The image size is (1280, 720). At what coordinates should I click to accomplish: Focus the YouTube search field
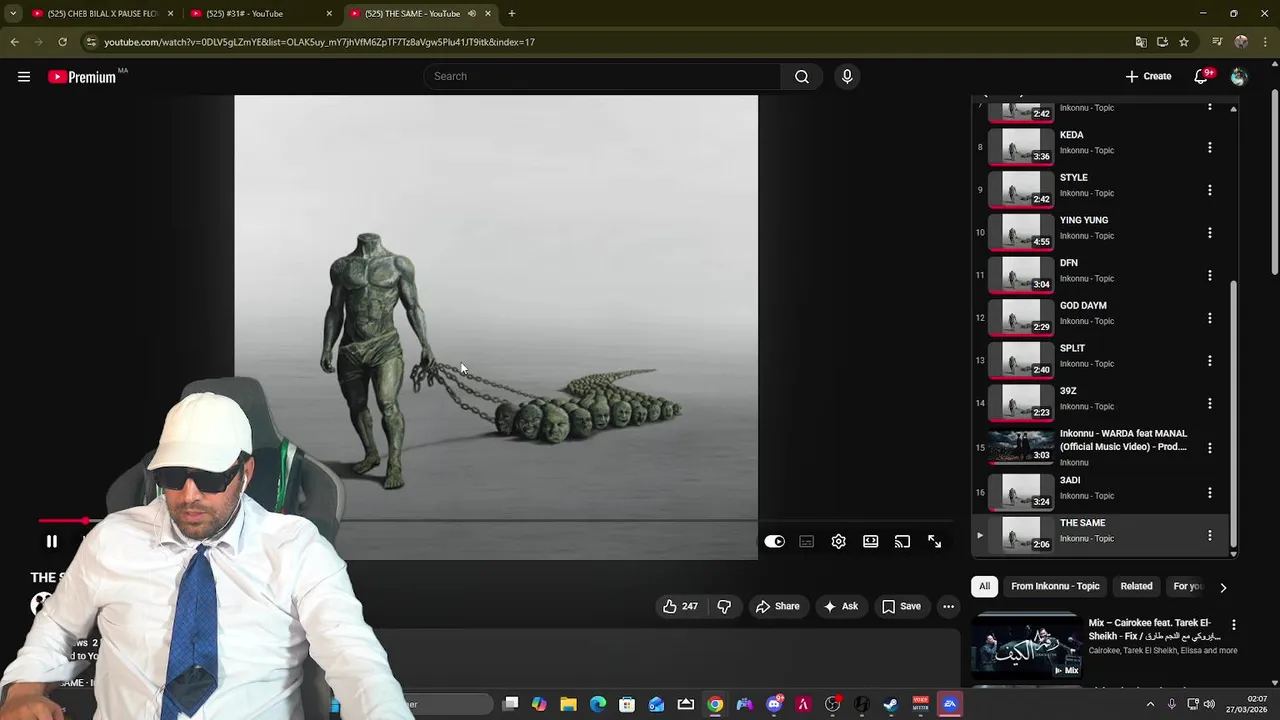pos(603,77)
